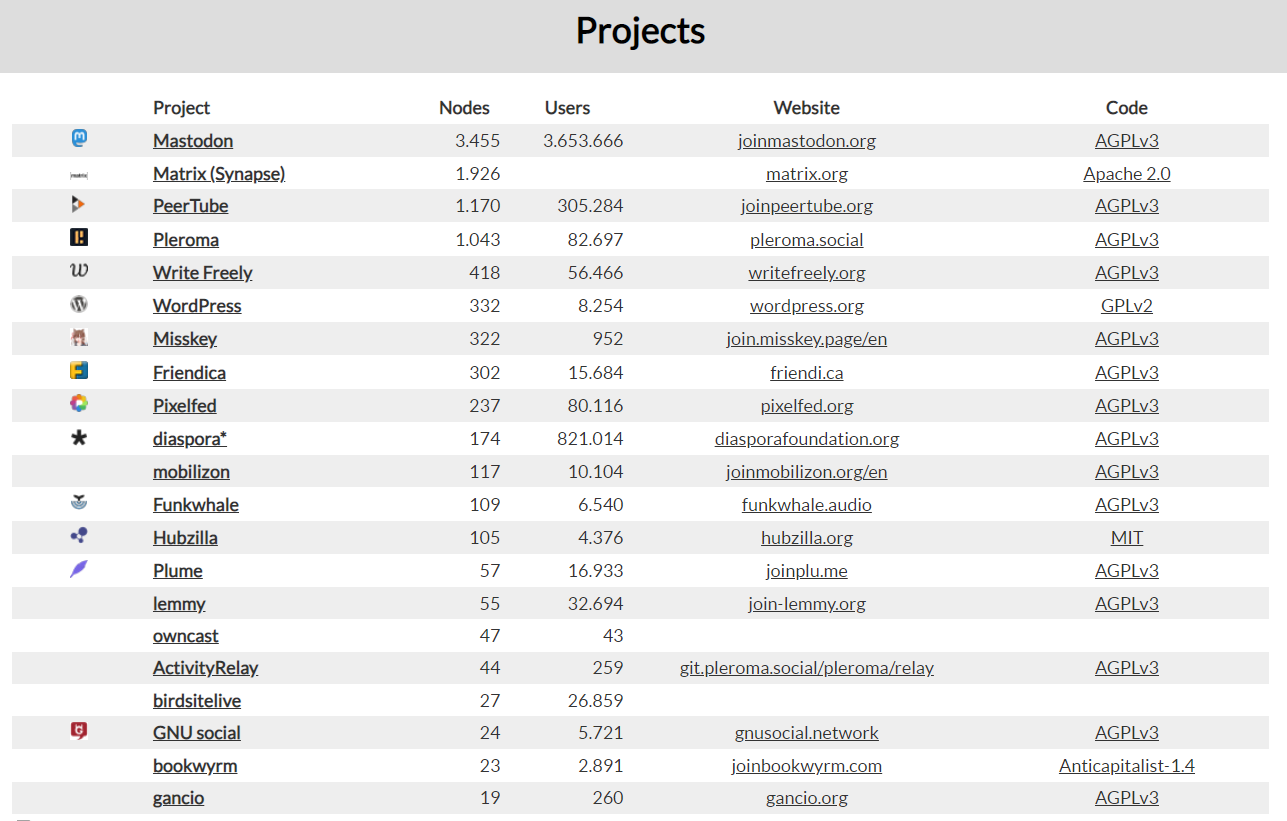Visit the joinpeertube.org website link
The image size is (1287, 821).
click(807, 206)
